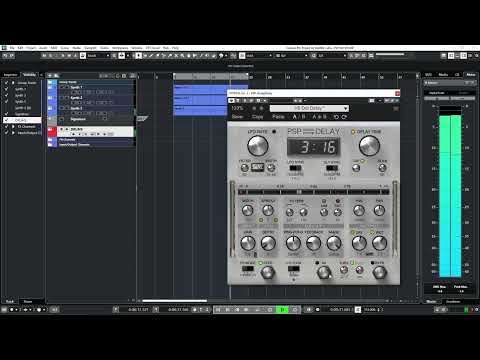Open the Audio menu
Viewport: 480px width, 360px height.
pos(43,48)
